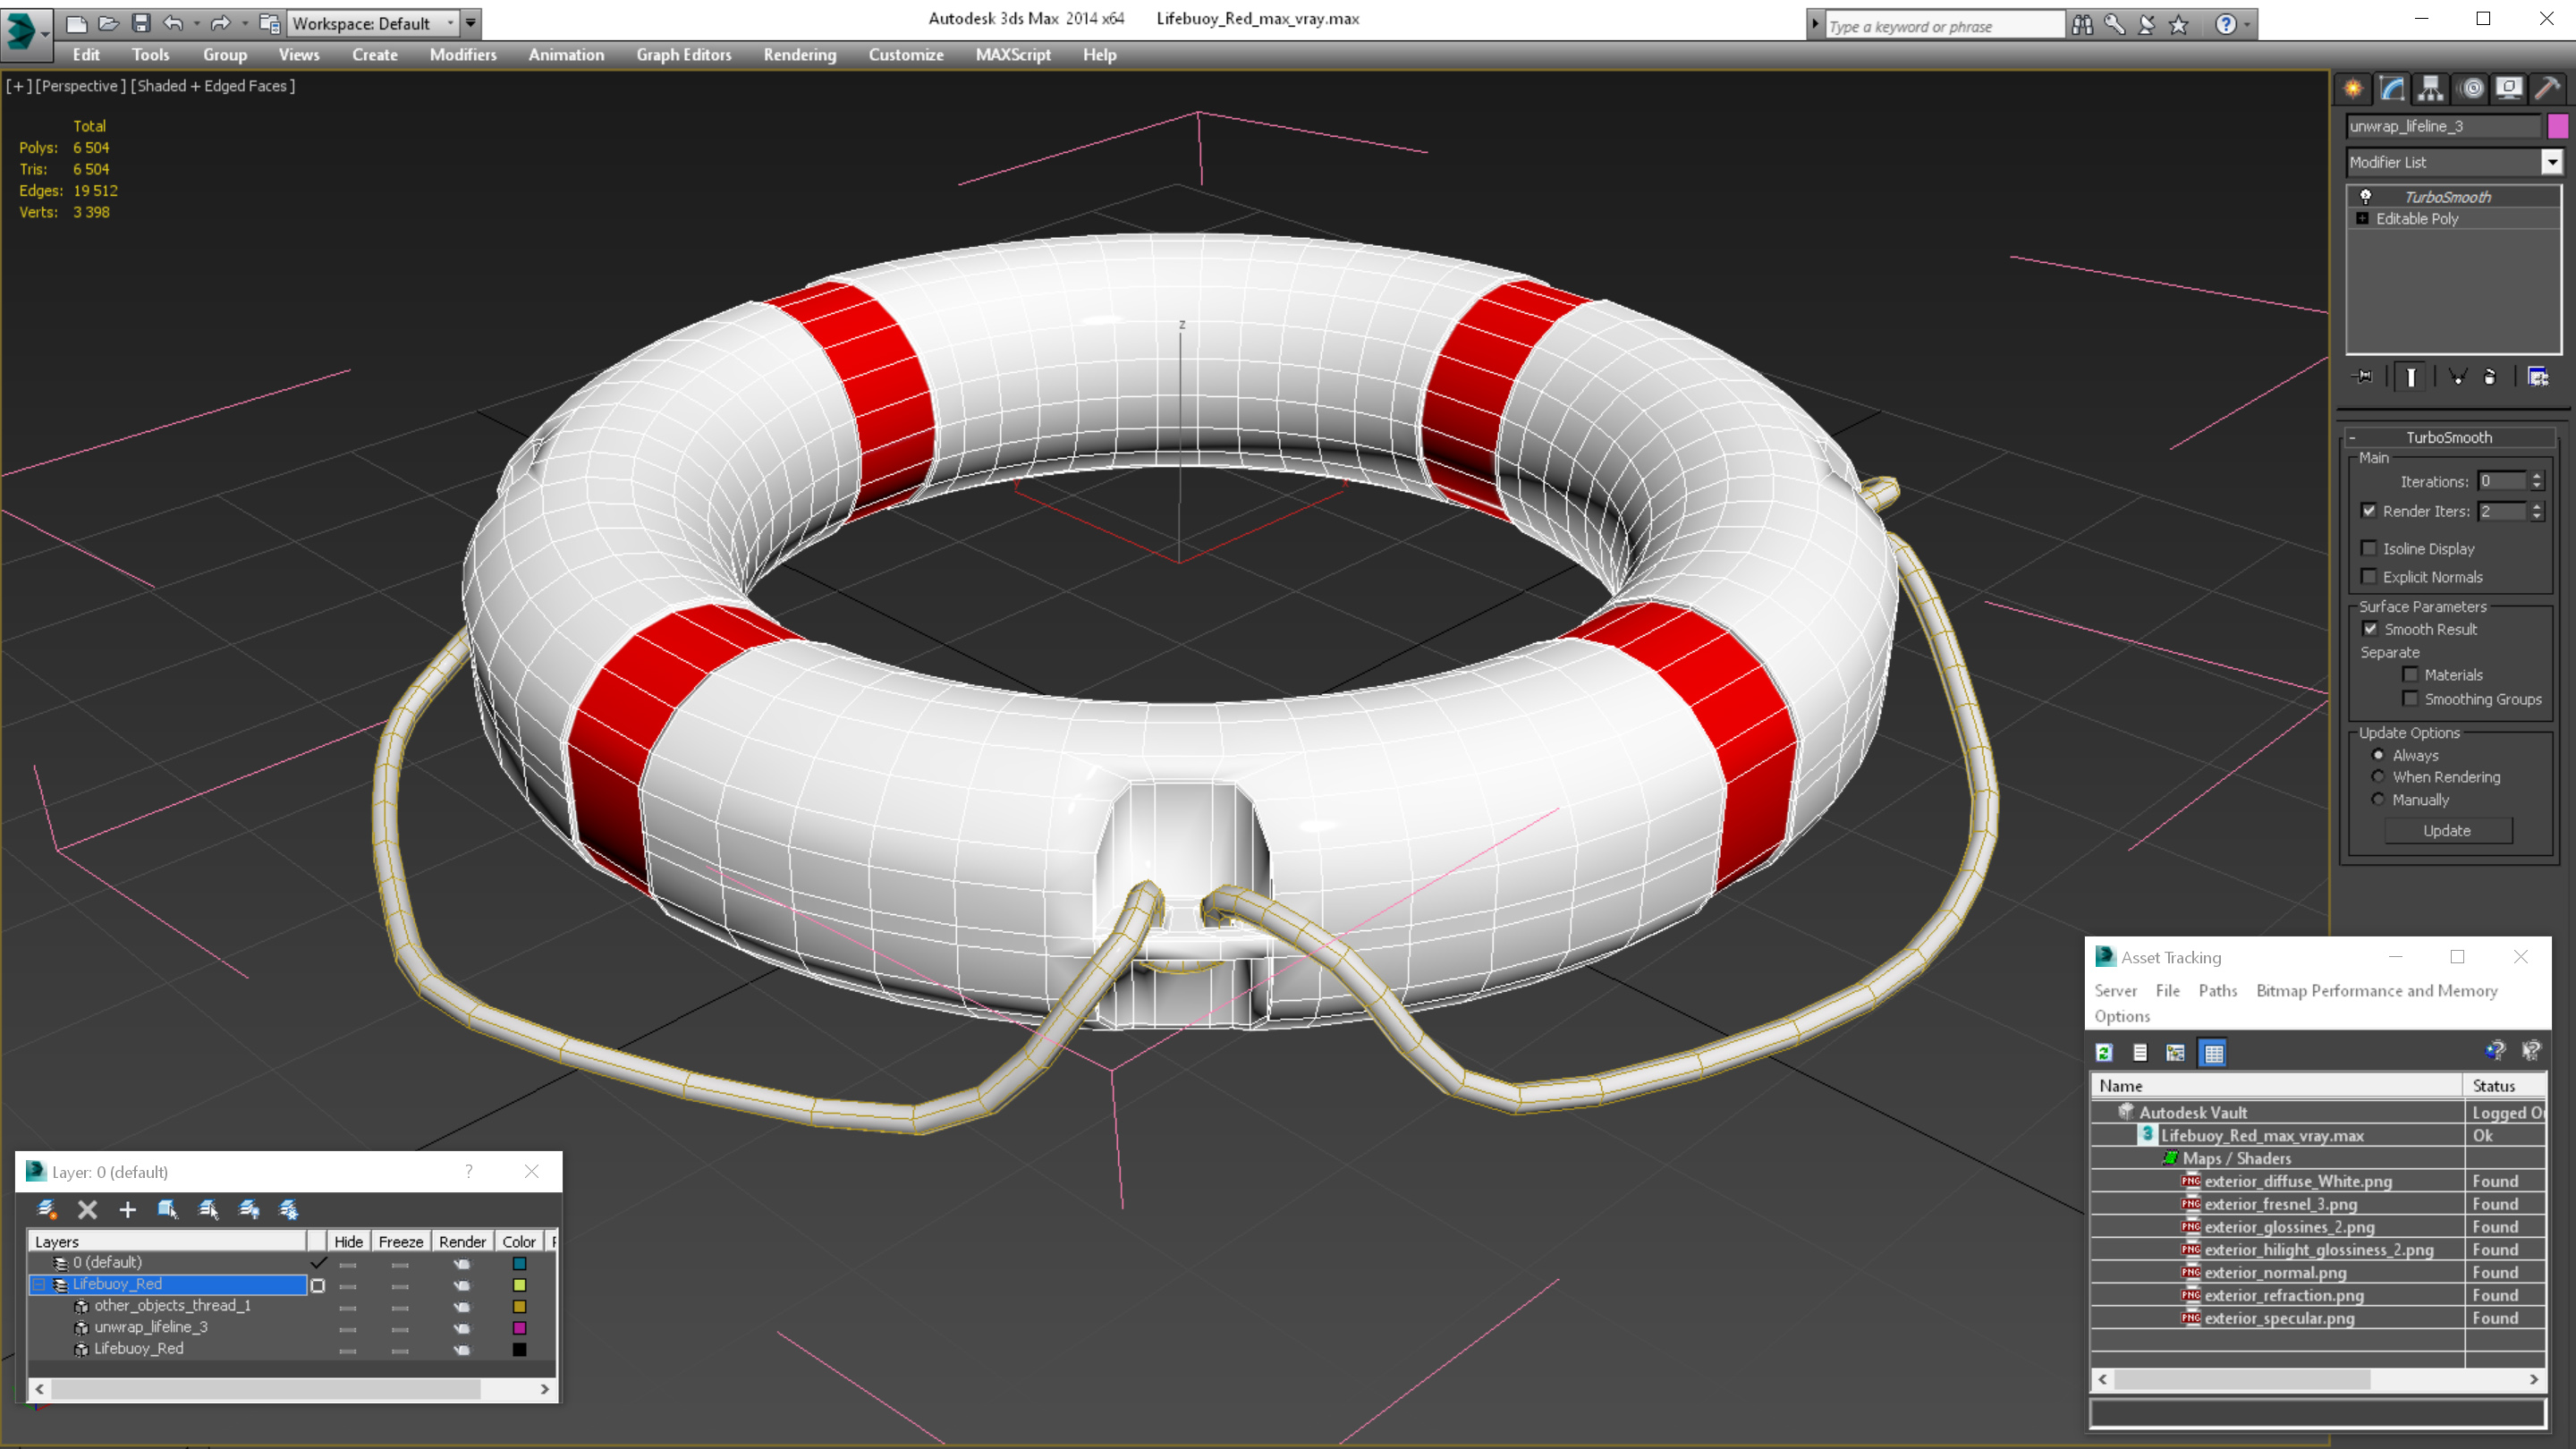Select When Rendering update option
The image size is (2576, 1449).
pos(2379,777)
